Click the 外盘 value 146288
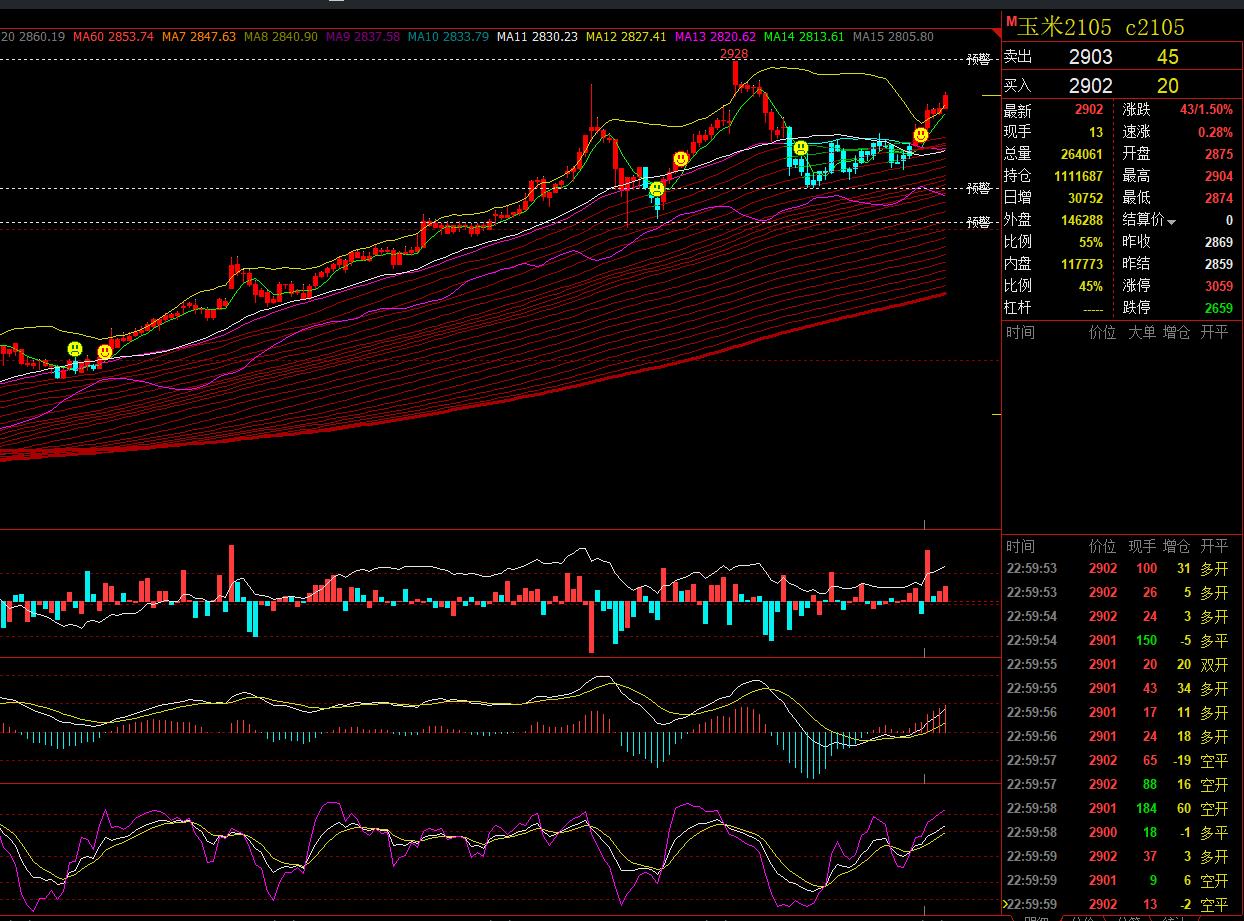 1081,220
